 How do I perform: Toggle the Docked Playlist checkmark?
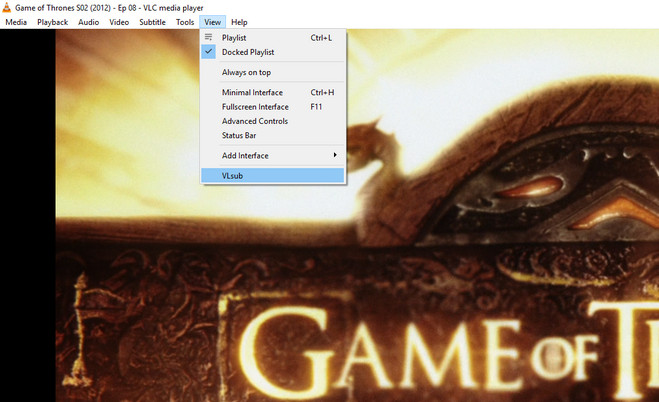coord(208,52)
